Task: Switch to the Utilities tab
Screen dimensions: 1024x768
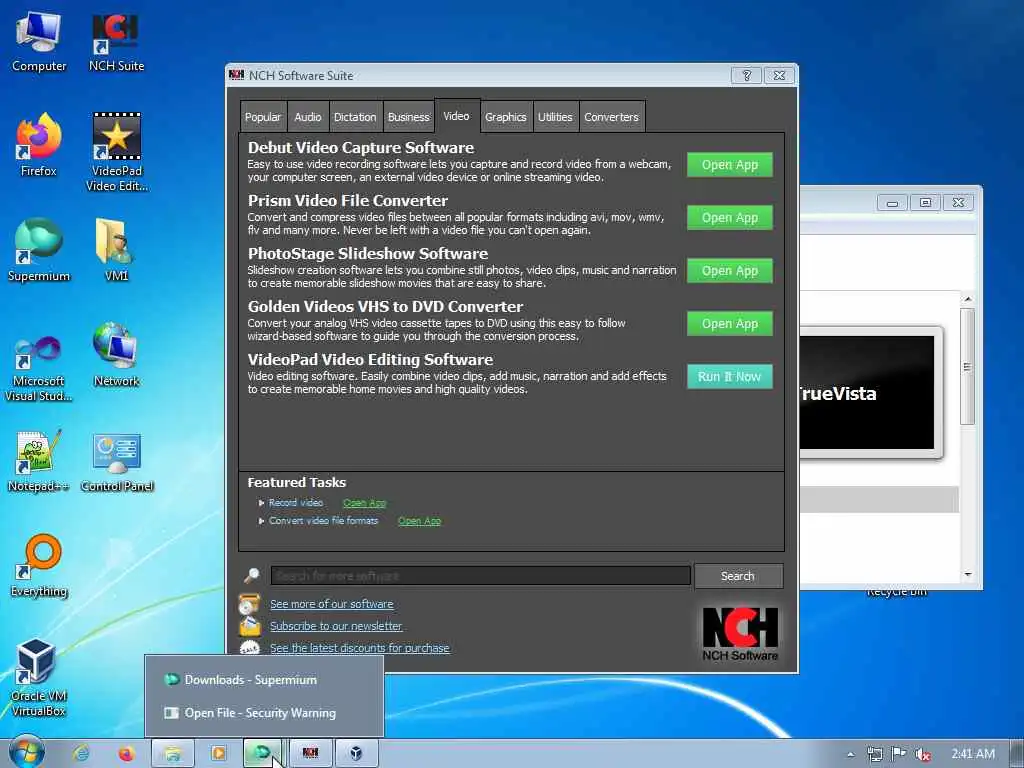Action: 555,117
